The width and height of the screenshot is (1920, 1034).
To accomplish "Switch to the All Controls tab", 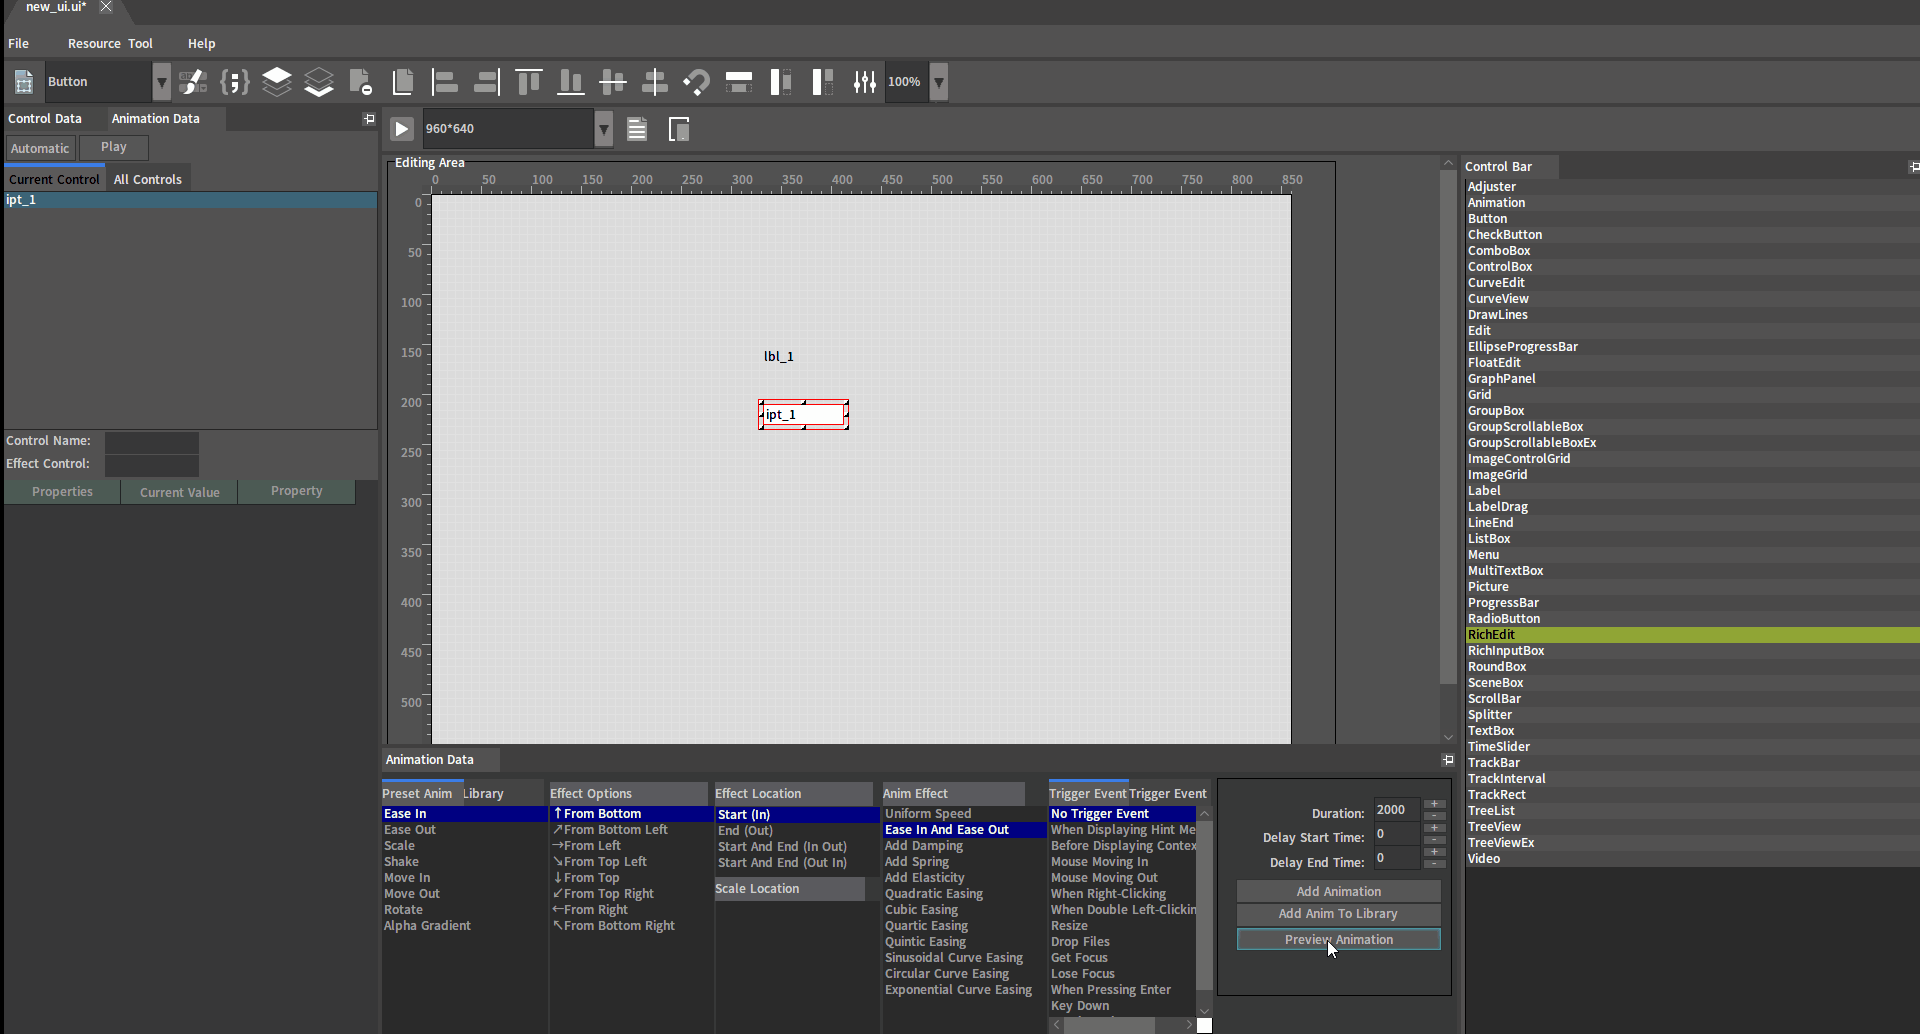I will [148, 180].
